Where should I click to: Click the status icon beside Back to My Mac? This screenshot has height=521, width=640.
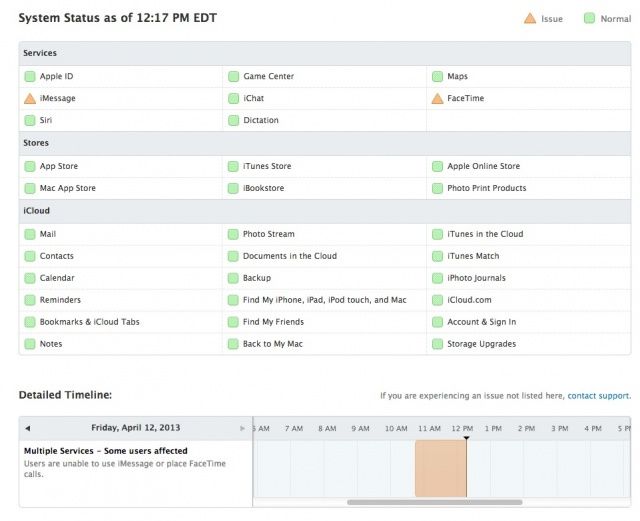tap(233, 344)
